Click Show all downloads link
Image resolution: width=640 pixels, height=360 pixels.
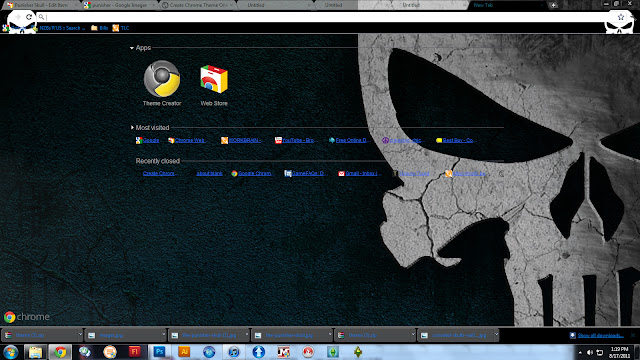click(600, 335)
